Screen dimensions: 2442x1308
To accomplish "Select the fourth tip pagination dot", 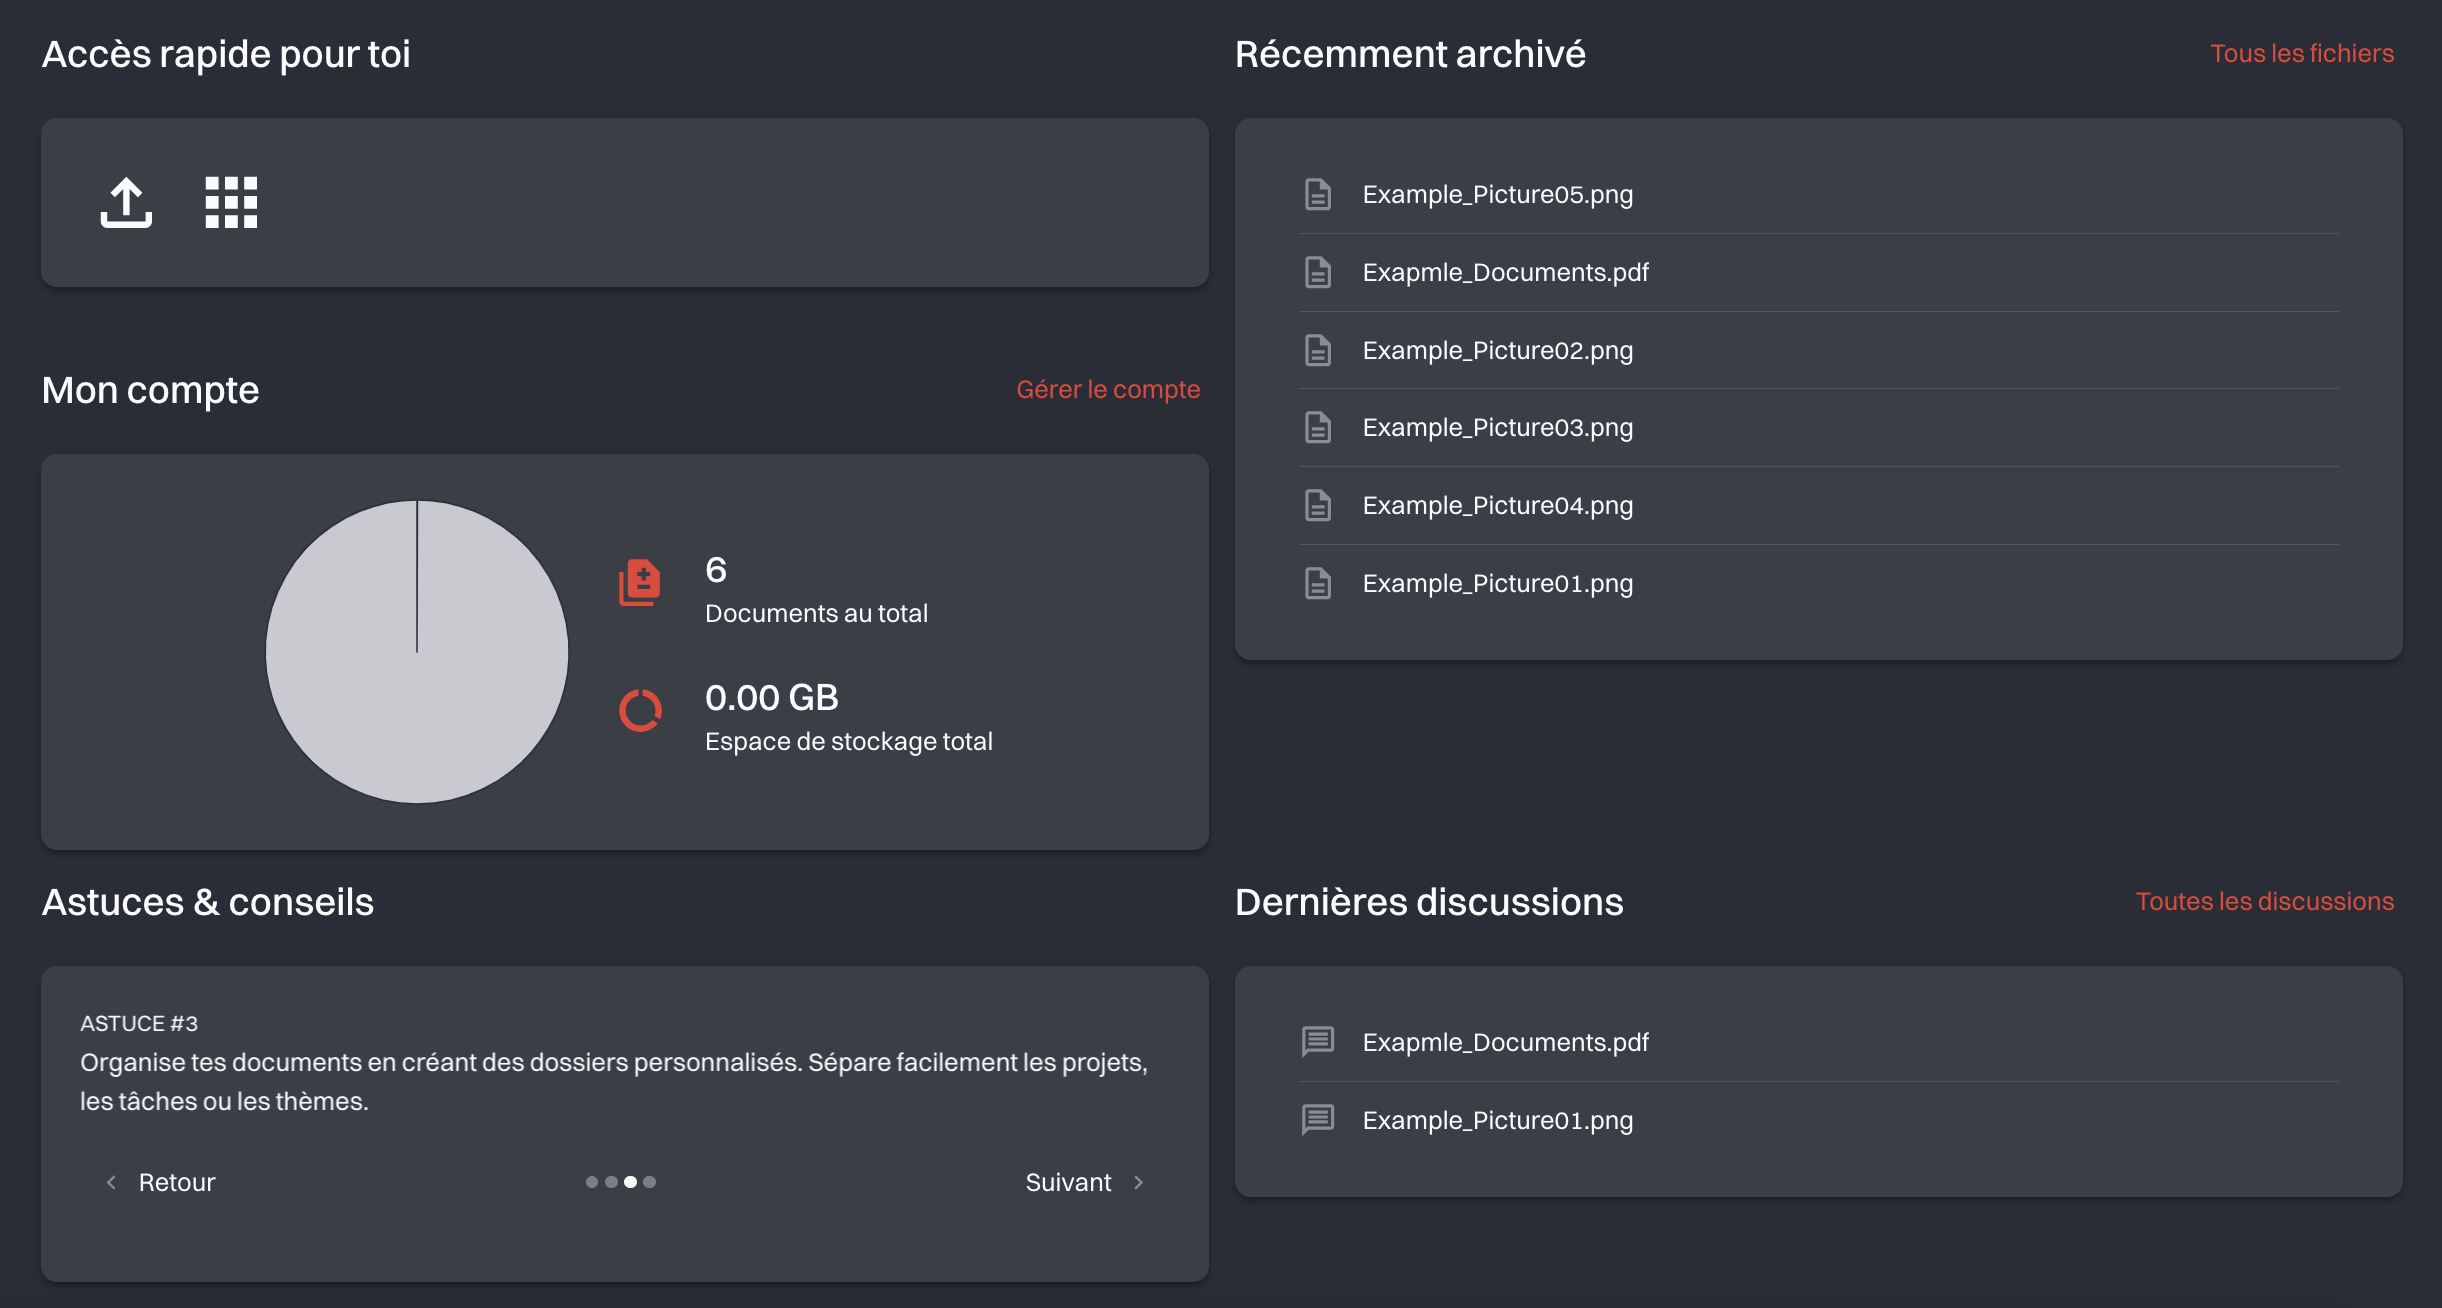I will pos(650,1182).
